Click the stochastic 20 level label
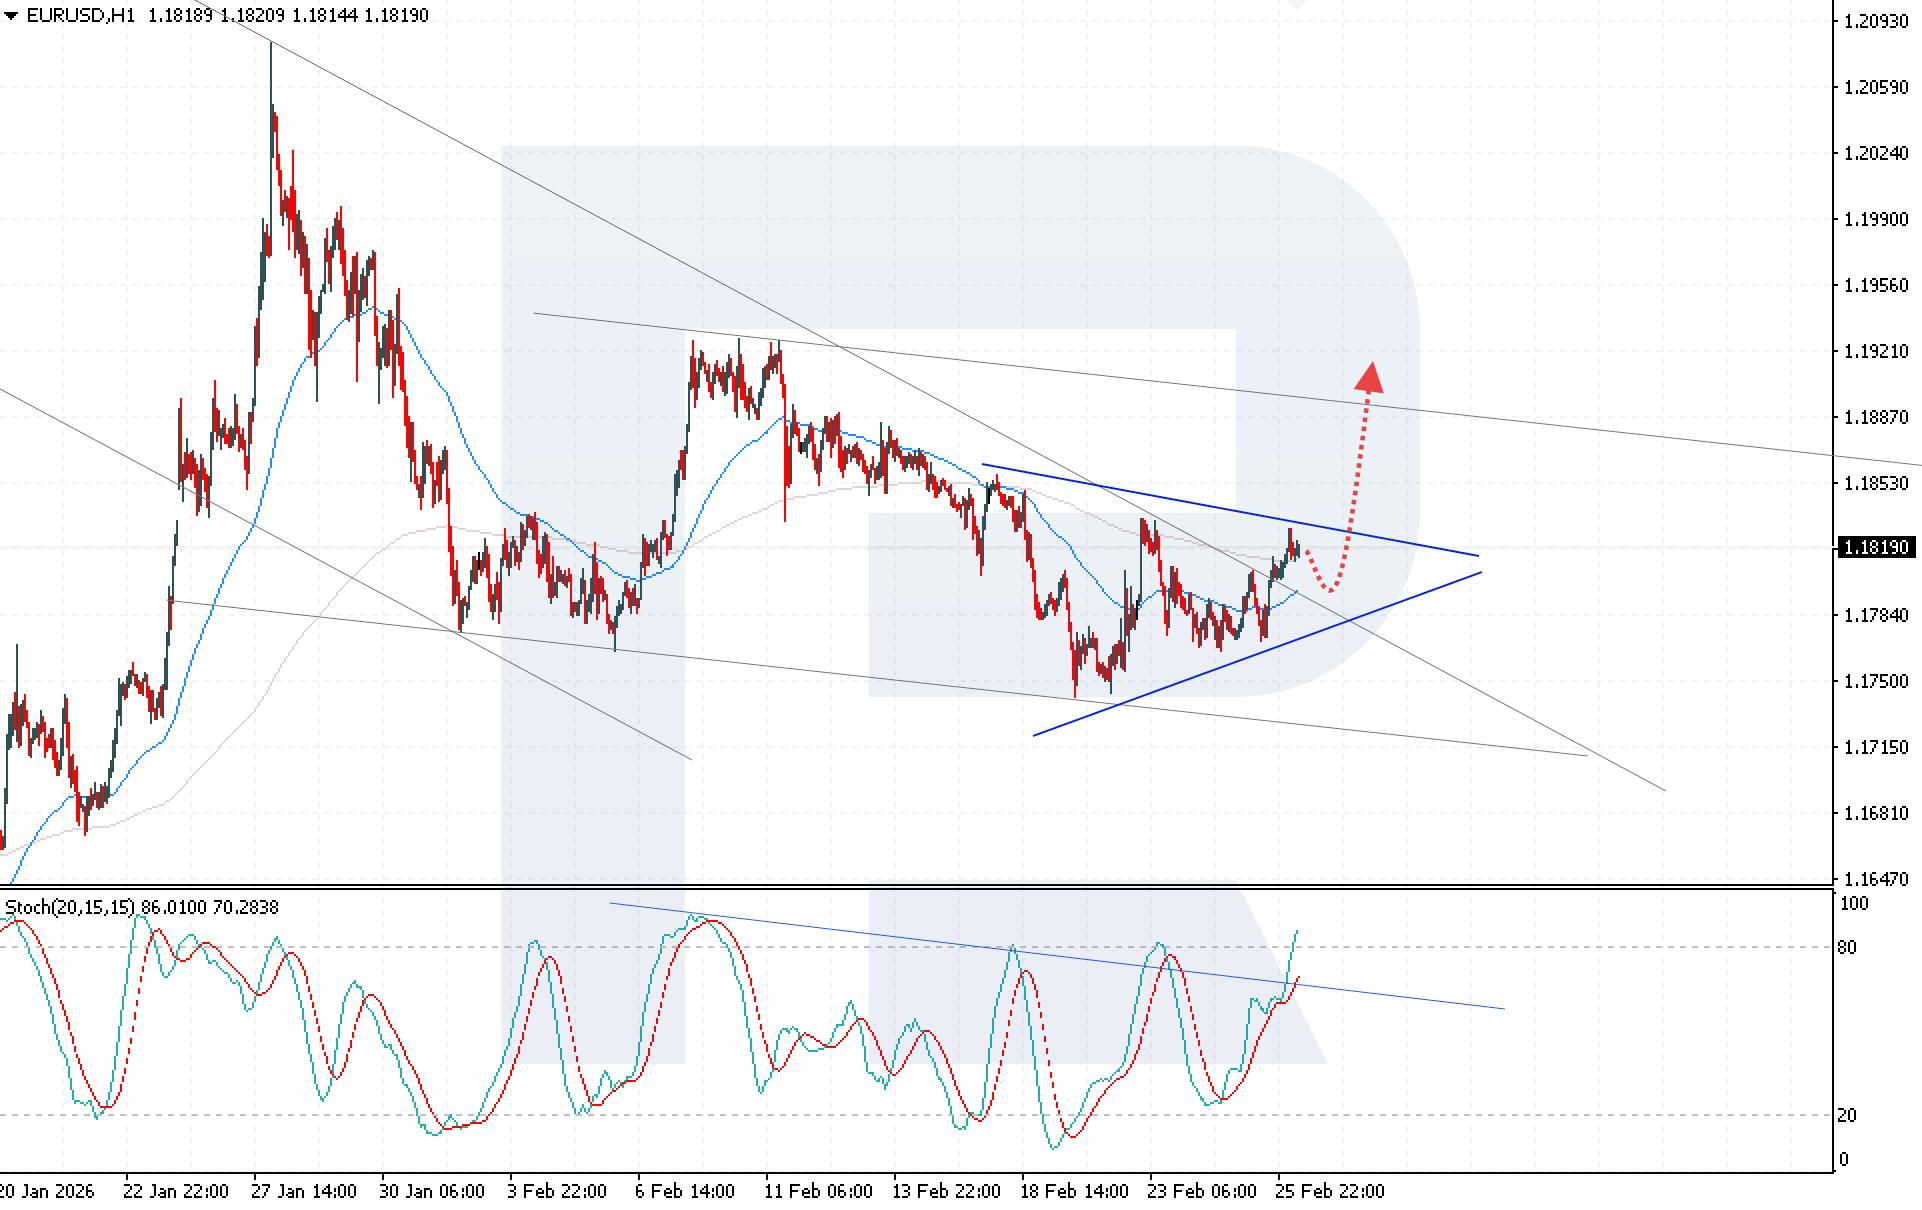The image size is (1922, 1210). point(1847,1115)
